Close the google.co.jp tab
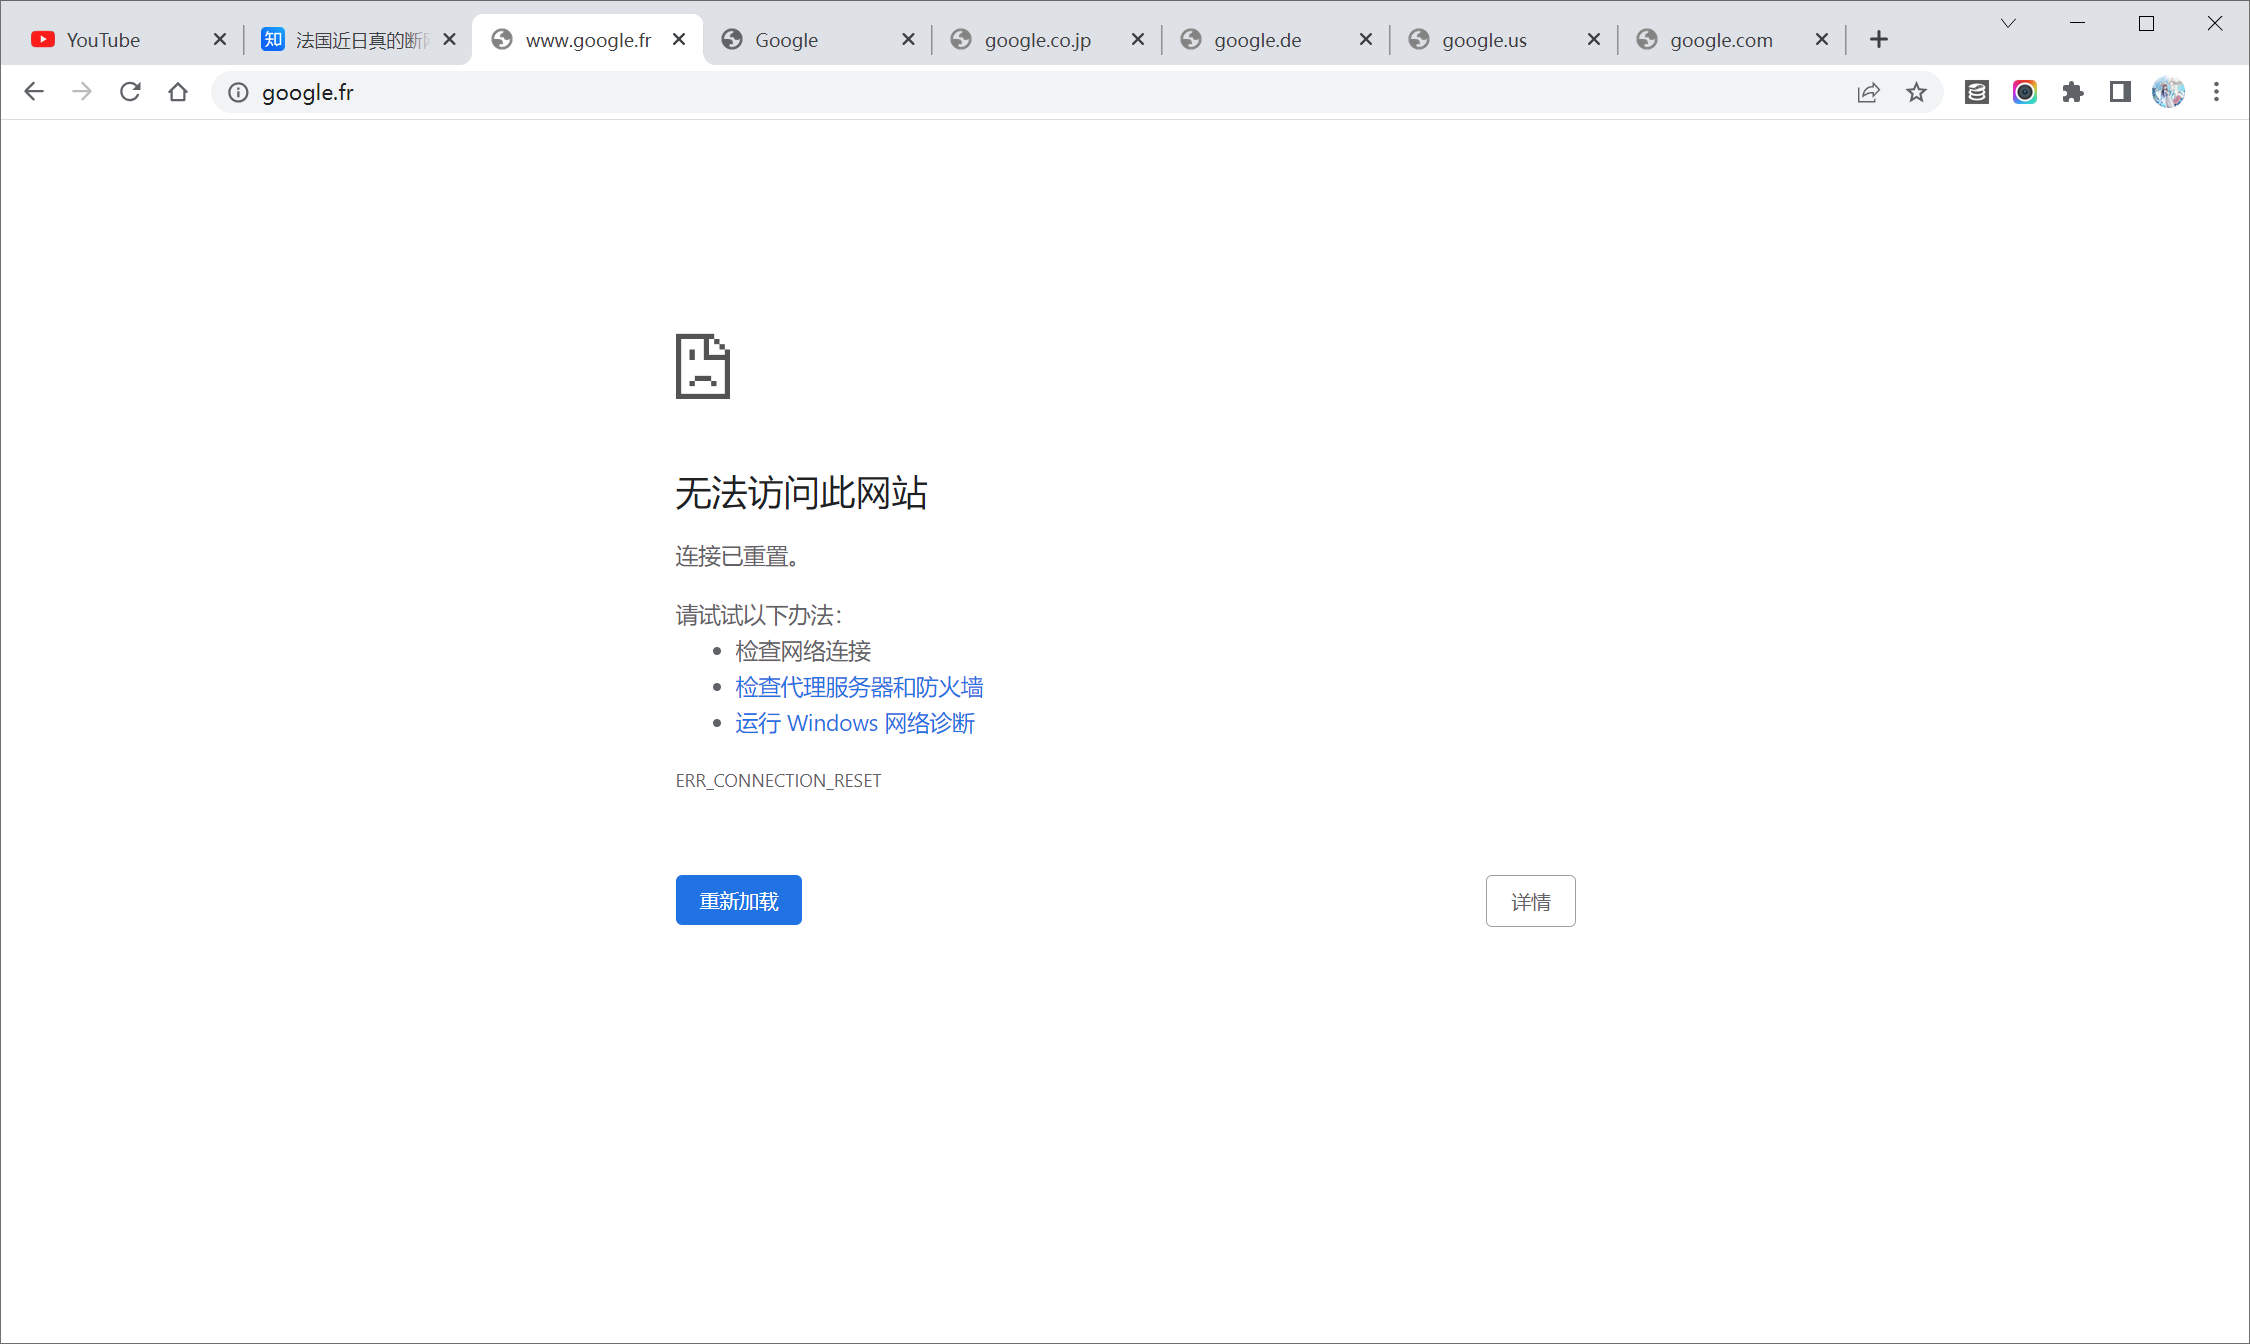2250x1344 pixels. pos(1138,40)
